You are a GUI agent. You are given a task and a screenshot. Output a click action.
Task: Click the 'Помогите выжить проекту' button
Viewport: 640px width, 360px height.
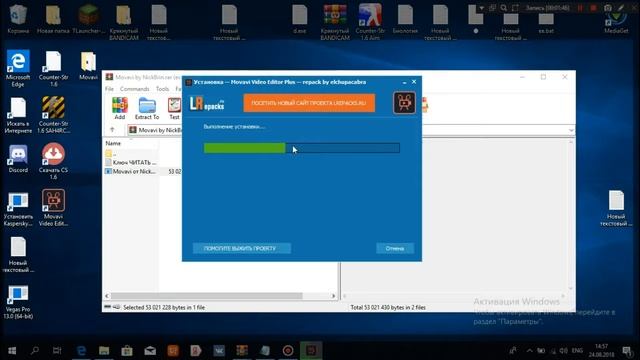(x=242, y=248)
